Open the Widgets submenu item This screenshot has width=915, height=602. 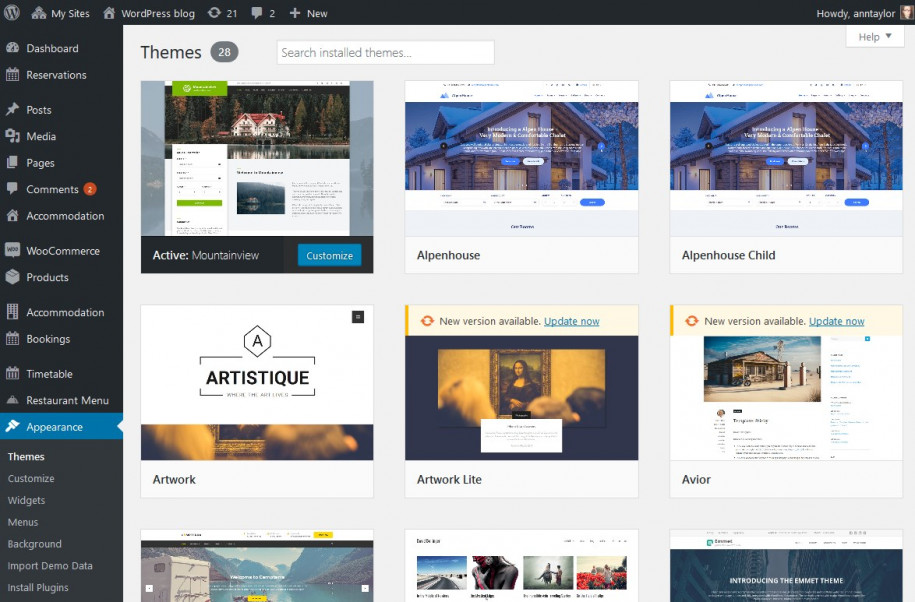pos(26,500)
